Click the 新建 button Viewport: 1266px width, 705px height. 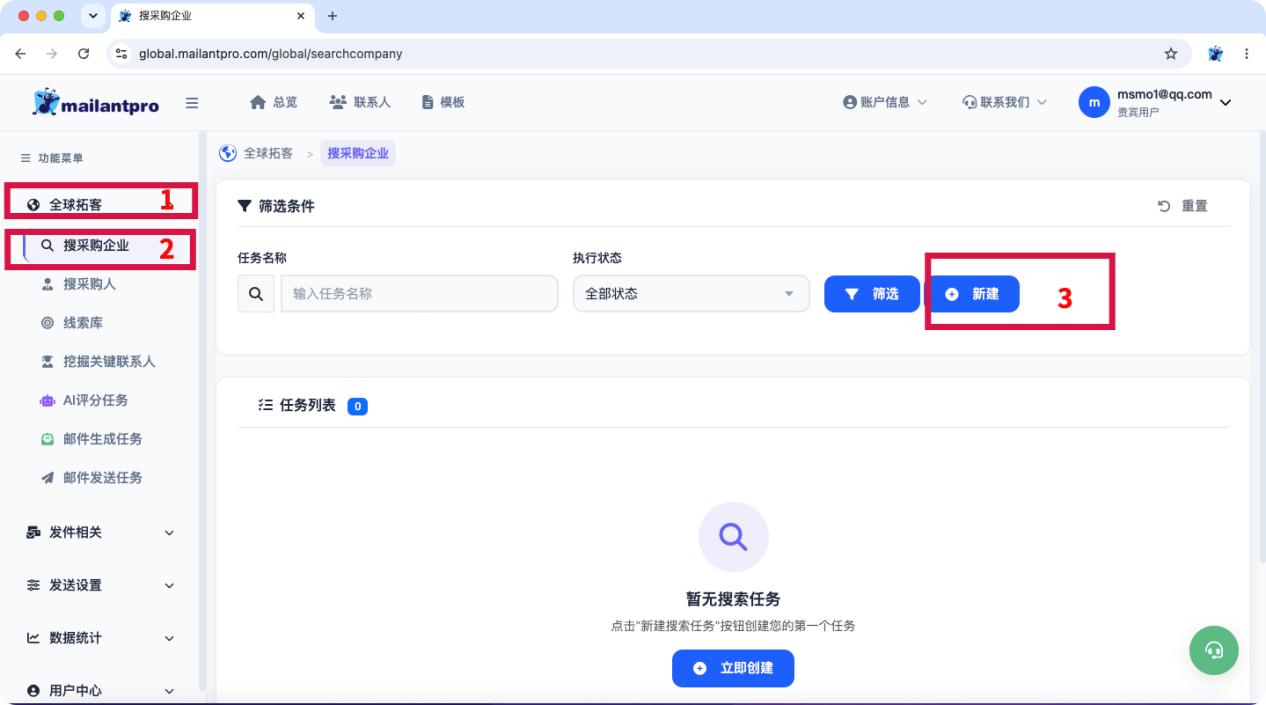[972, 294]
